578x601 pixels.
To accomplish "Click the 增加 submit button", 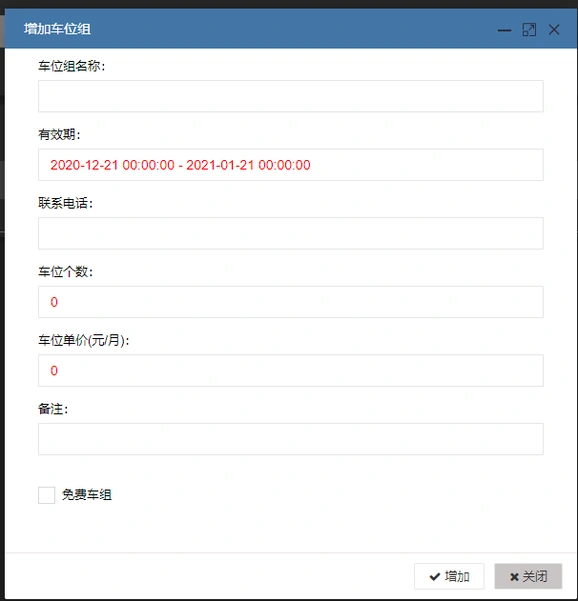I will click(449, 576).
